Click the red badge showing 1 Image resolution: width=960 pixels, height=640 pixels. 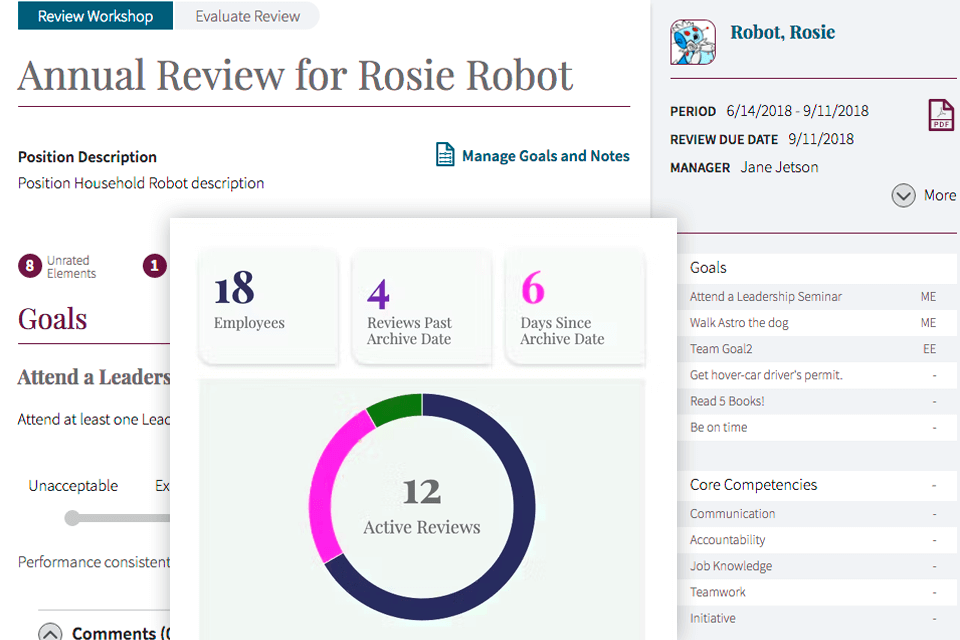154,266
